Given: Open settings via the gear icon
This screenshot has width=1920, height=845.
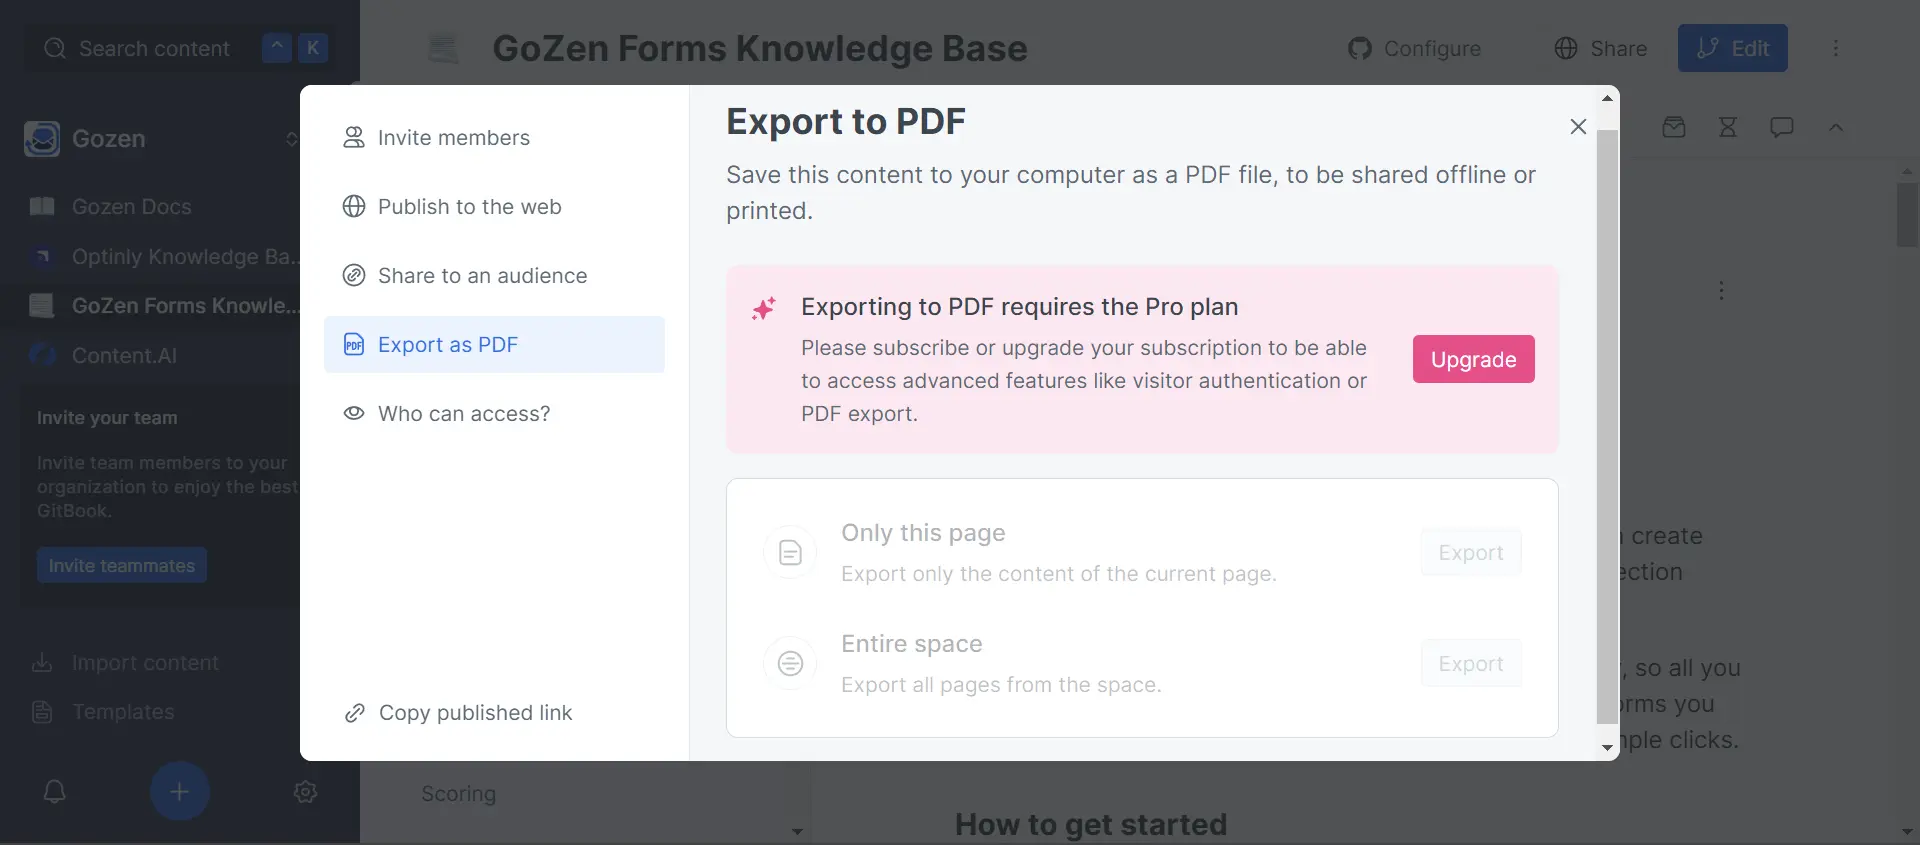Looking at the screenshot, I should click(305, 792).
